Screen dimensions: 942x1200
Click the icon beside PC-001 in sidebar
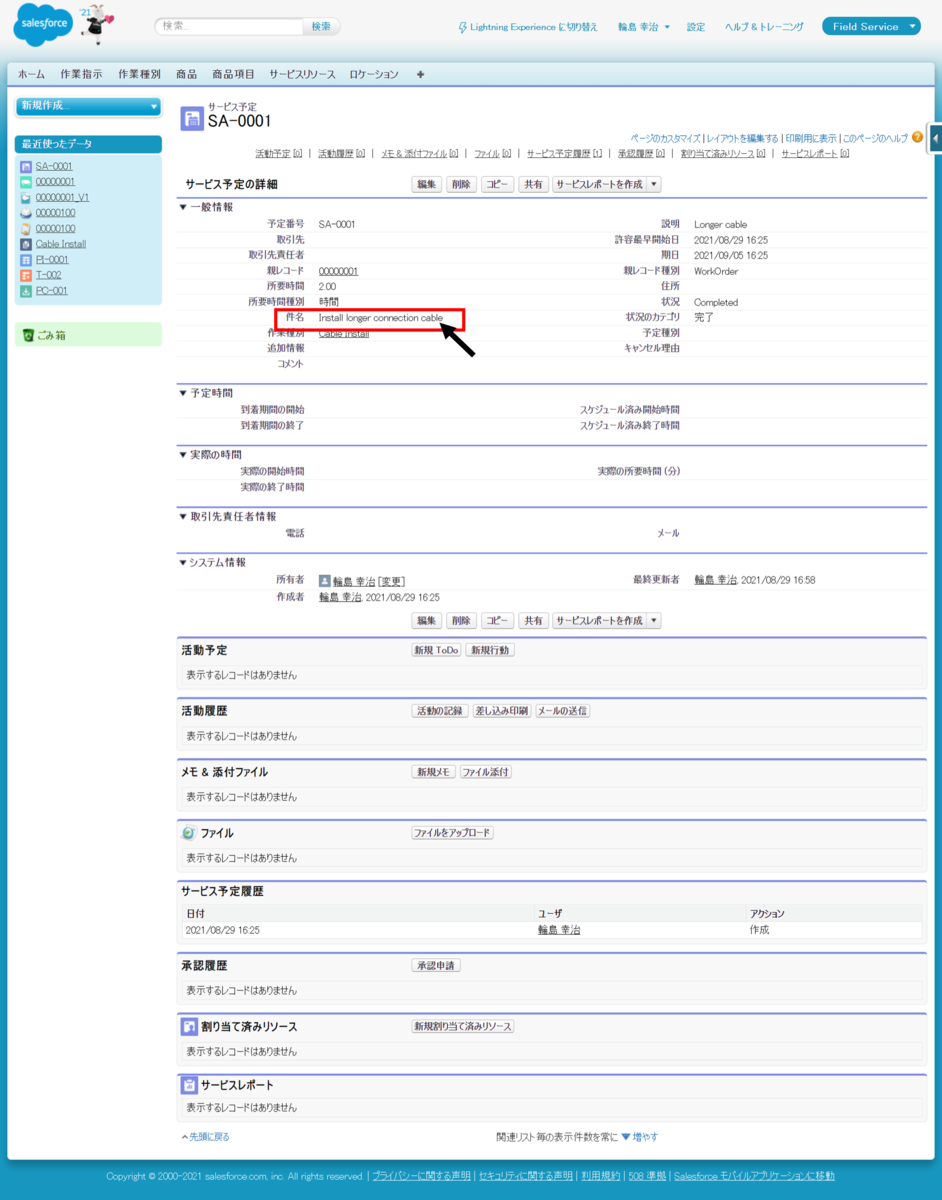pyautogui.click(x=26, y=291)
